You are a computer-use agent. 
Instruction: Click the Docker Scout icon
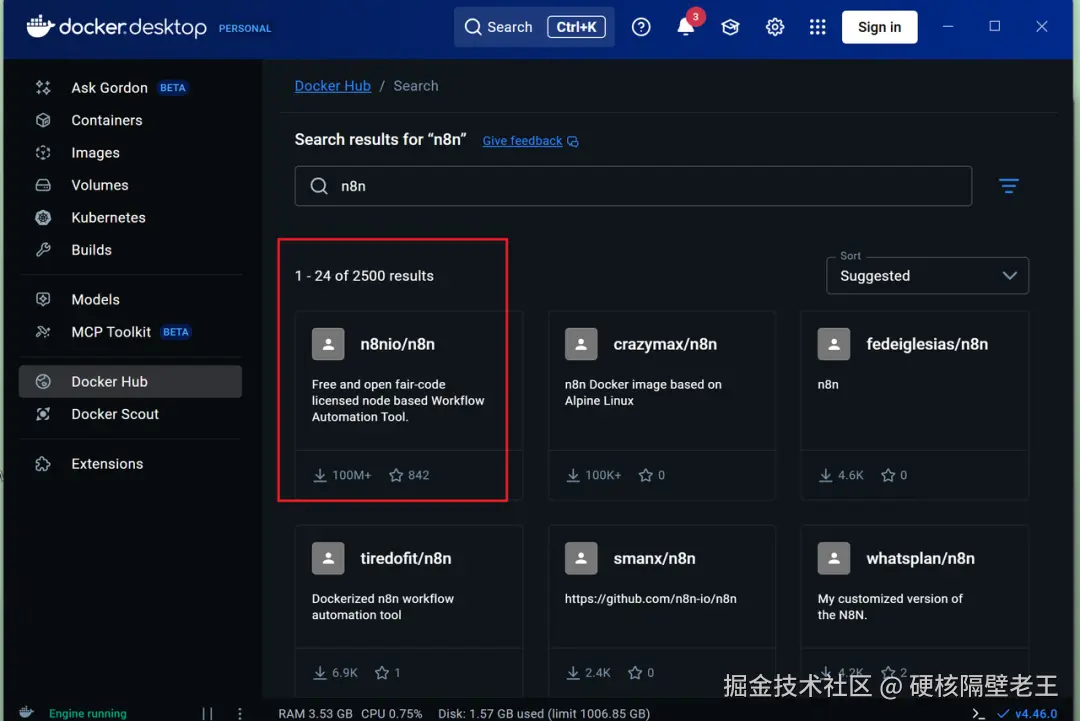[43, 414]
